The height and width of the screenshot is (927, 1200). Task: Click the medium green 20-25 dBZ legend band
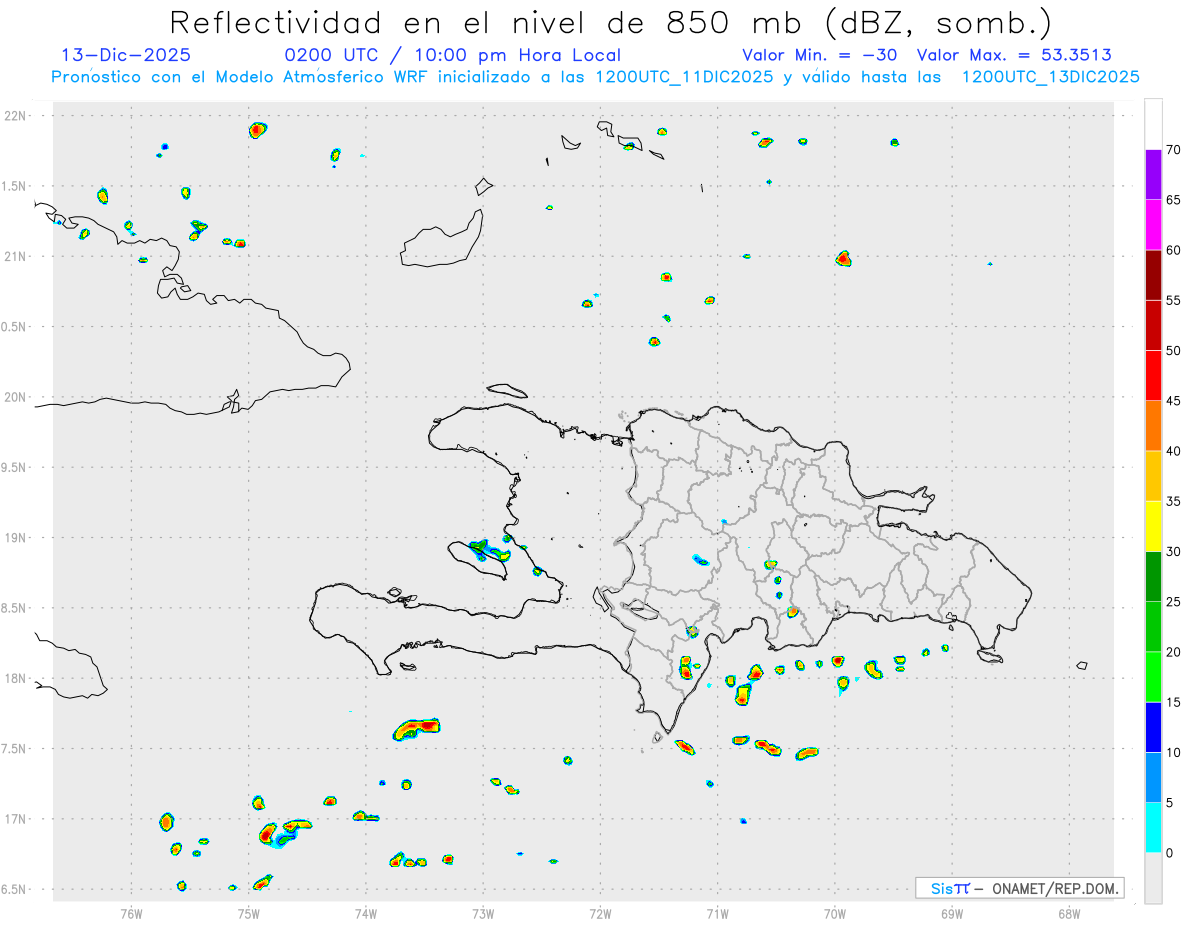tap(1153, 626)
